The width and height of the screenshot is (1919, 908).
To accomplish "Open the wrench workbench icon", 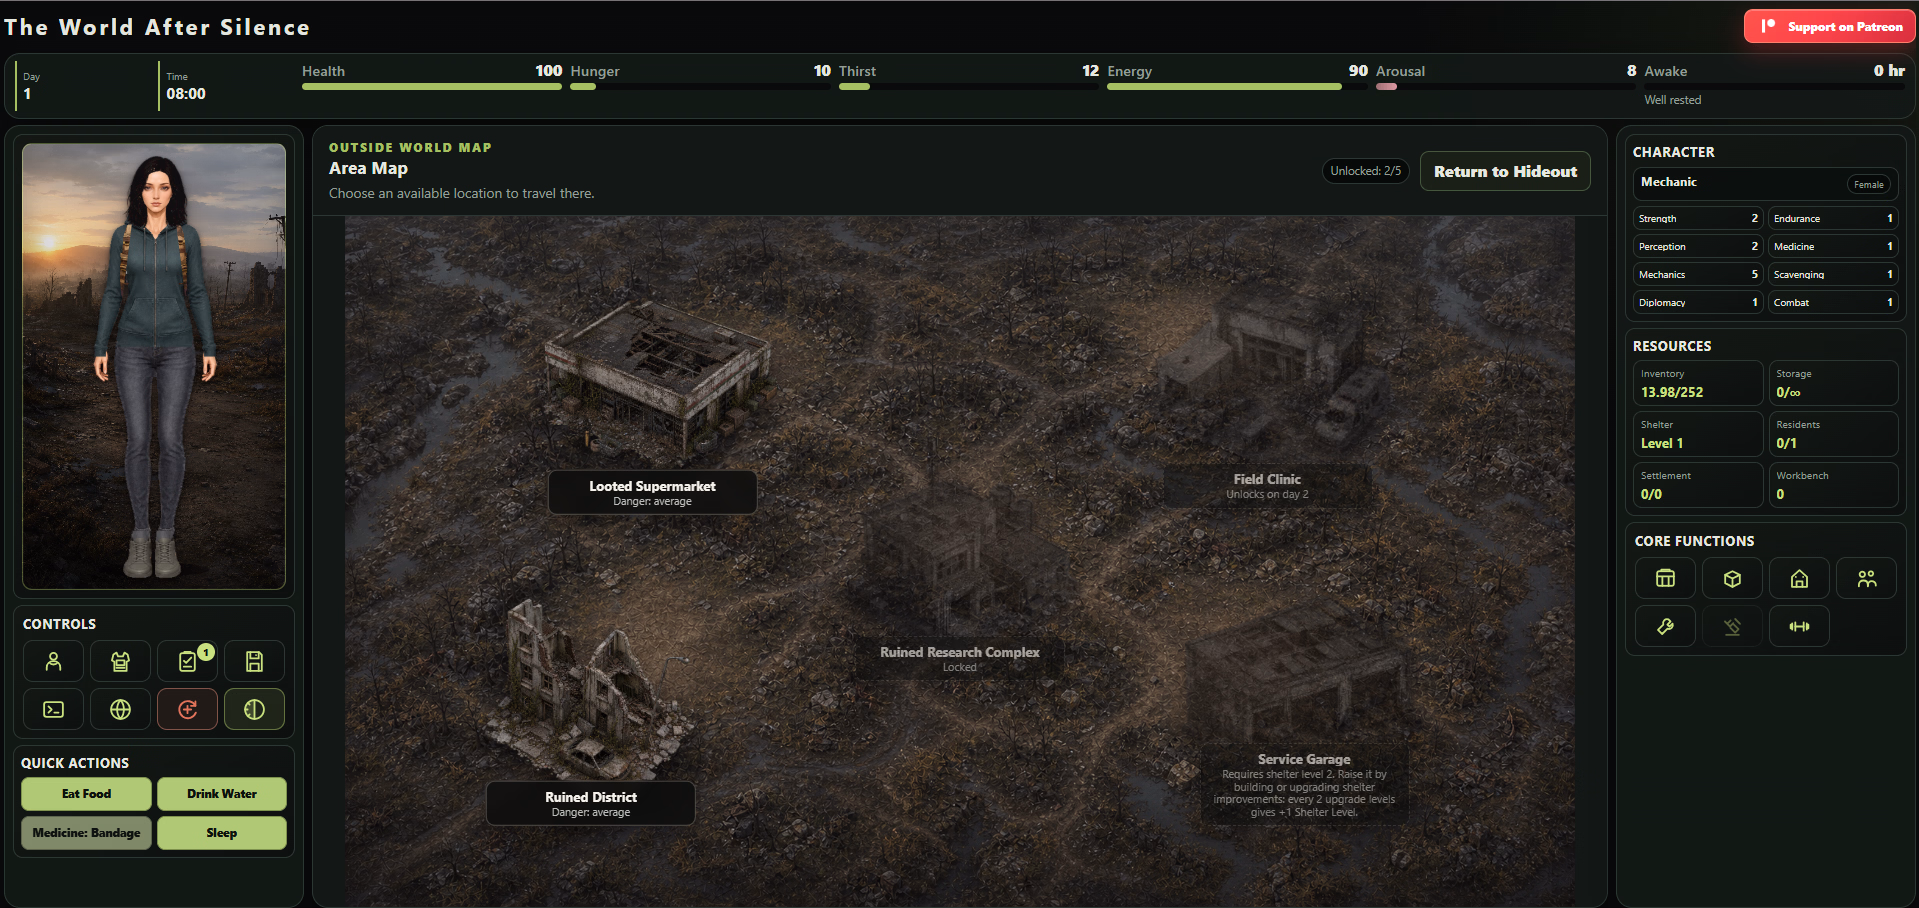I will click(x=1665, y=626).
